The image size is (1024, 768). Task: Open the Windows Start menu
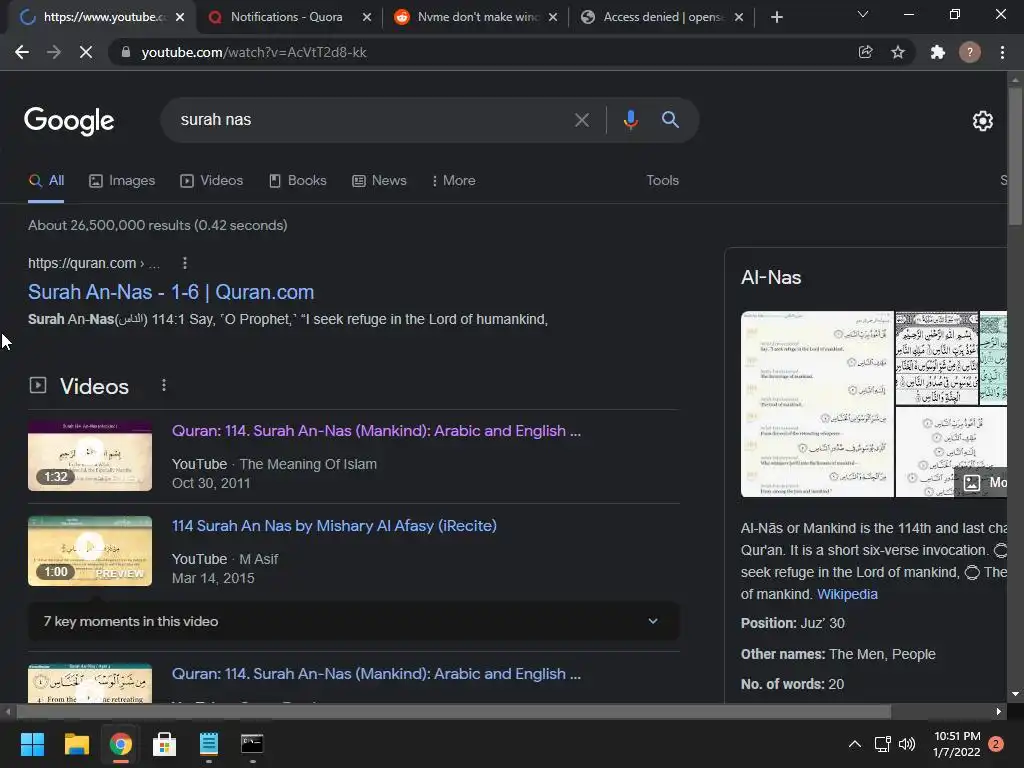click(32, 744)
